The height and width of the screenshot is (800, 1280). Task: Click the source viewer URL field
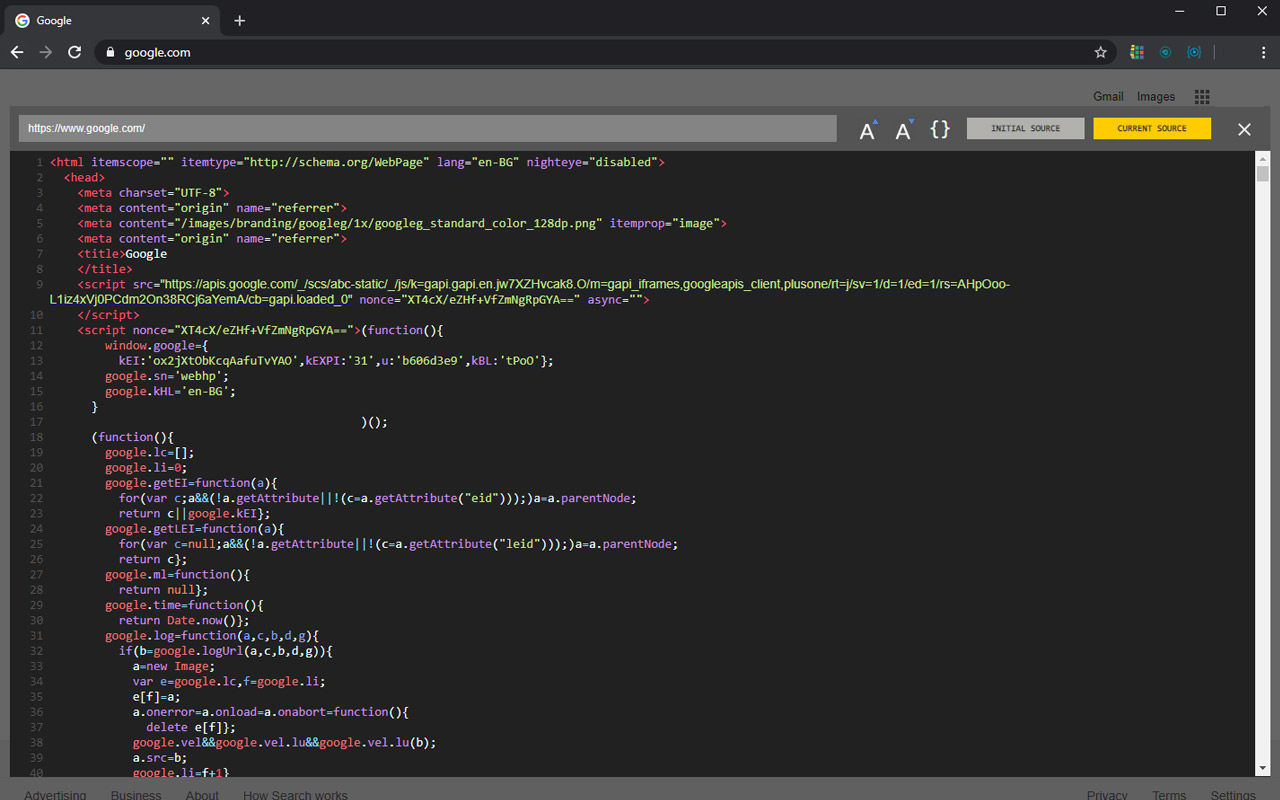tap(430, 128)
